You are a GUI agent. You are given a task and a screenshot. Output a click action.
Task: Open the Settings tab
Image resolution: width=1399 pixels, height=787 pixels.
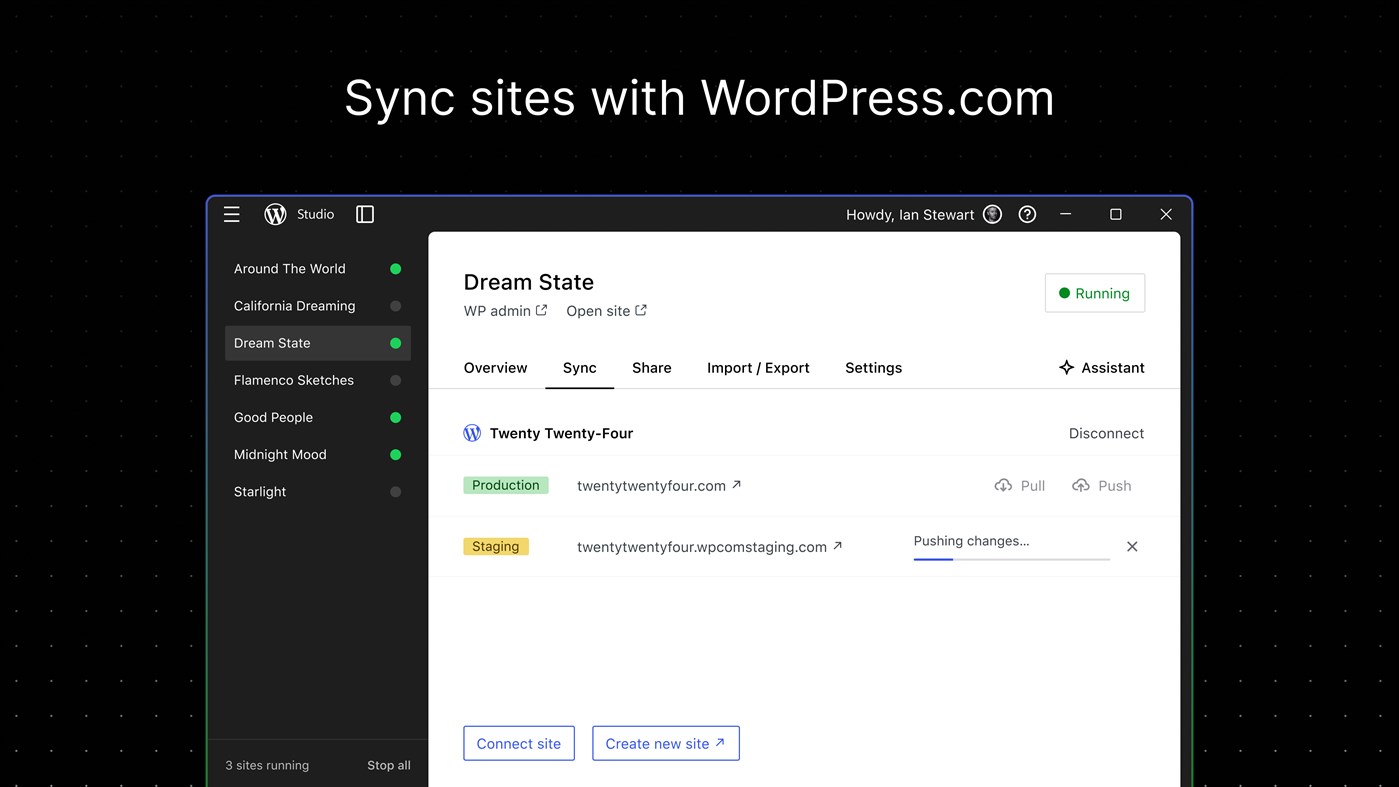874,368
